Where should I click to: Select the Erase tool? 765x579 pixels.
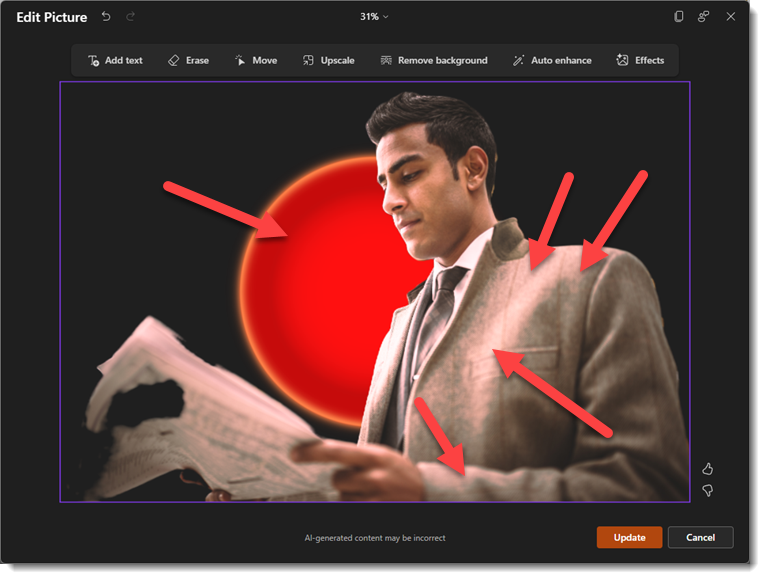point(188,61)
